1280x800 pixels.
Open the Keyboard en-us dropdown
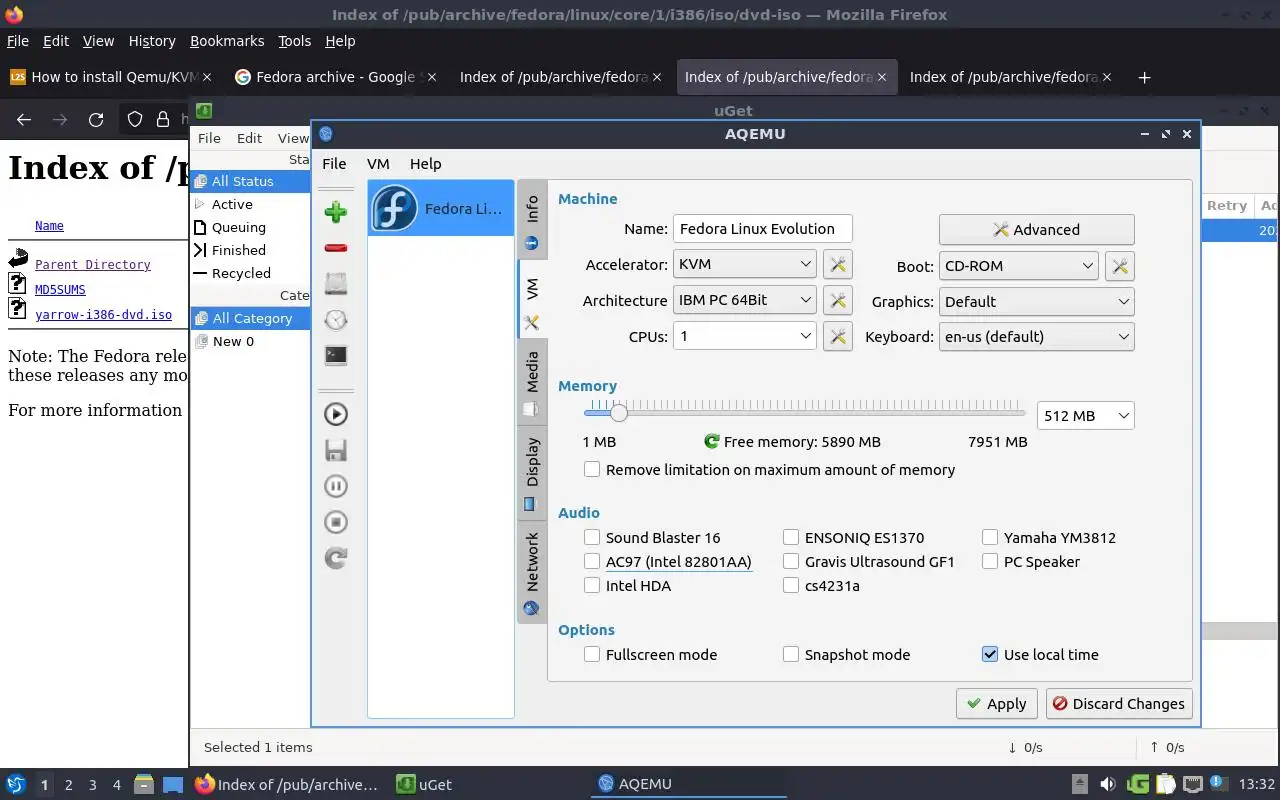point(1036,336)
